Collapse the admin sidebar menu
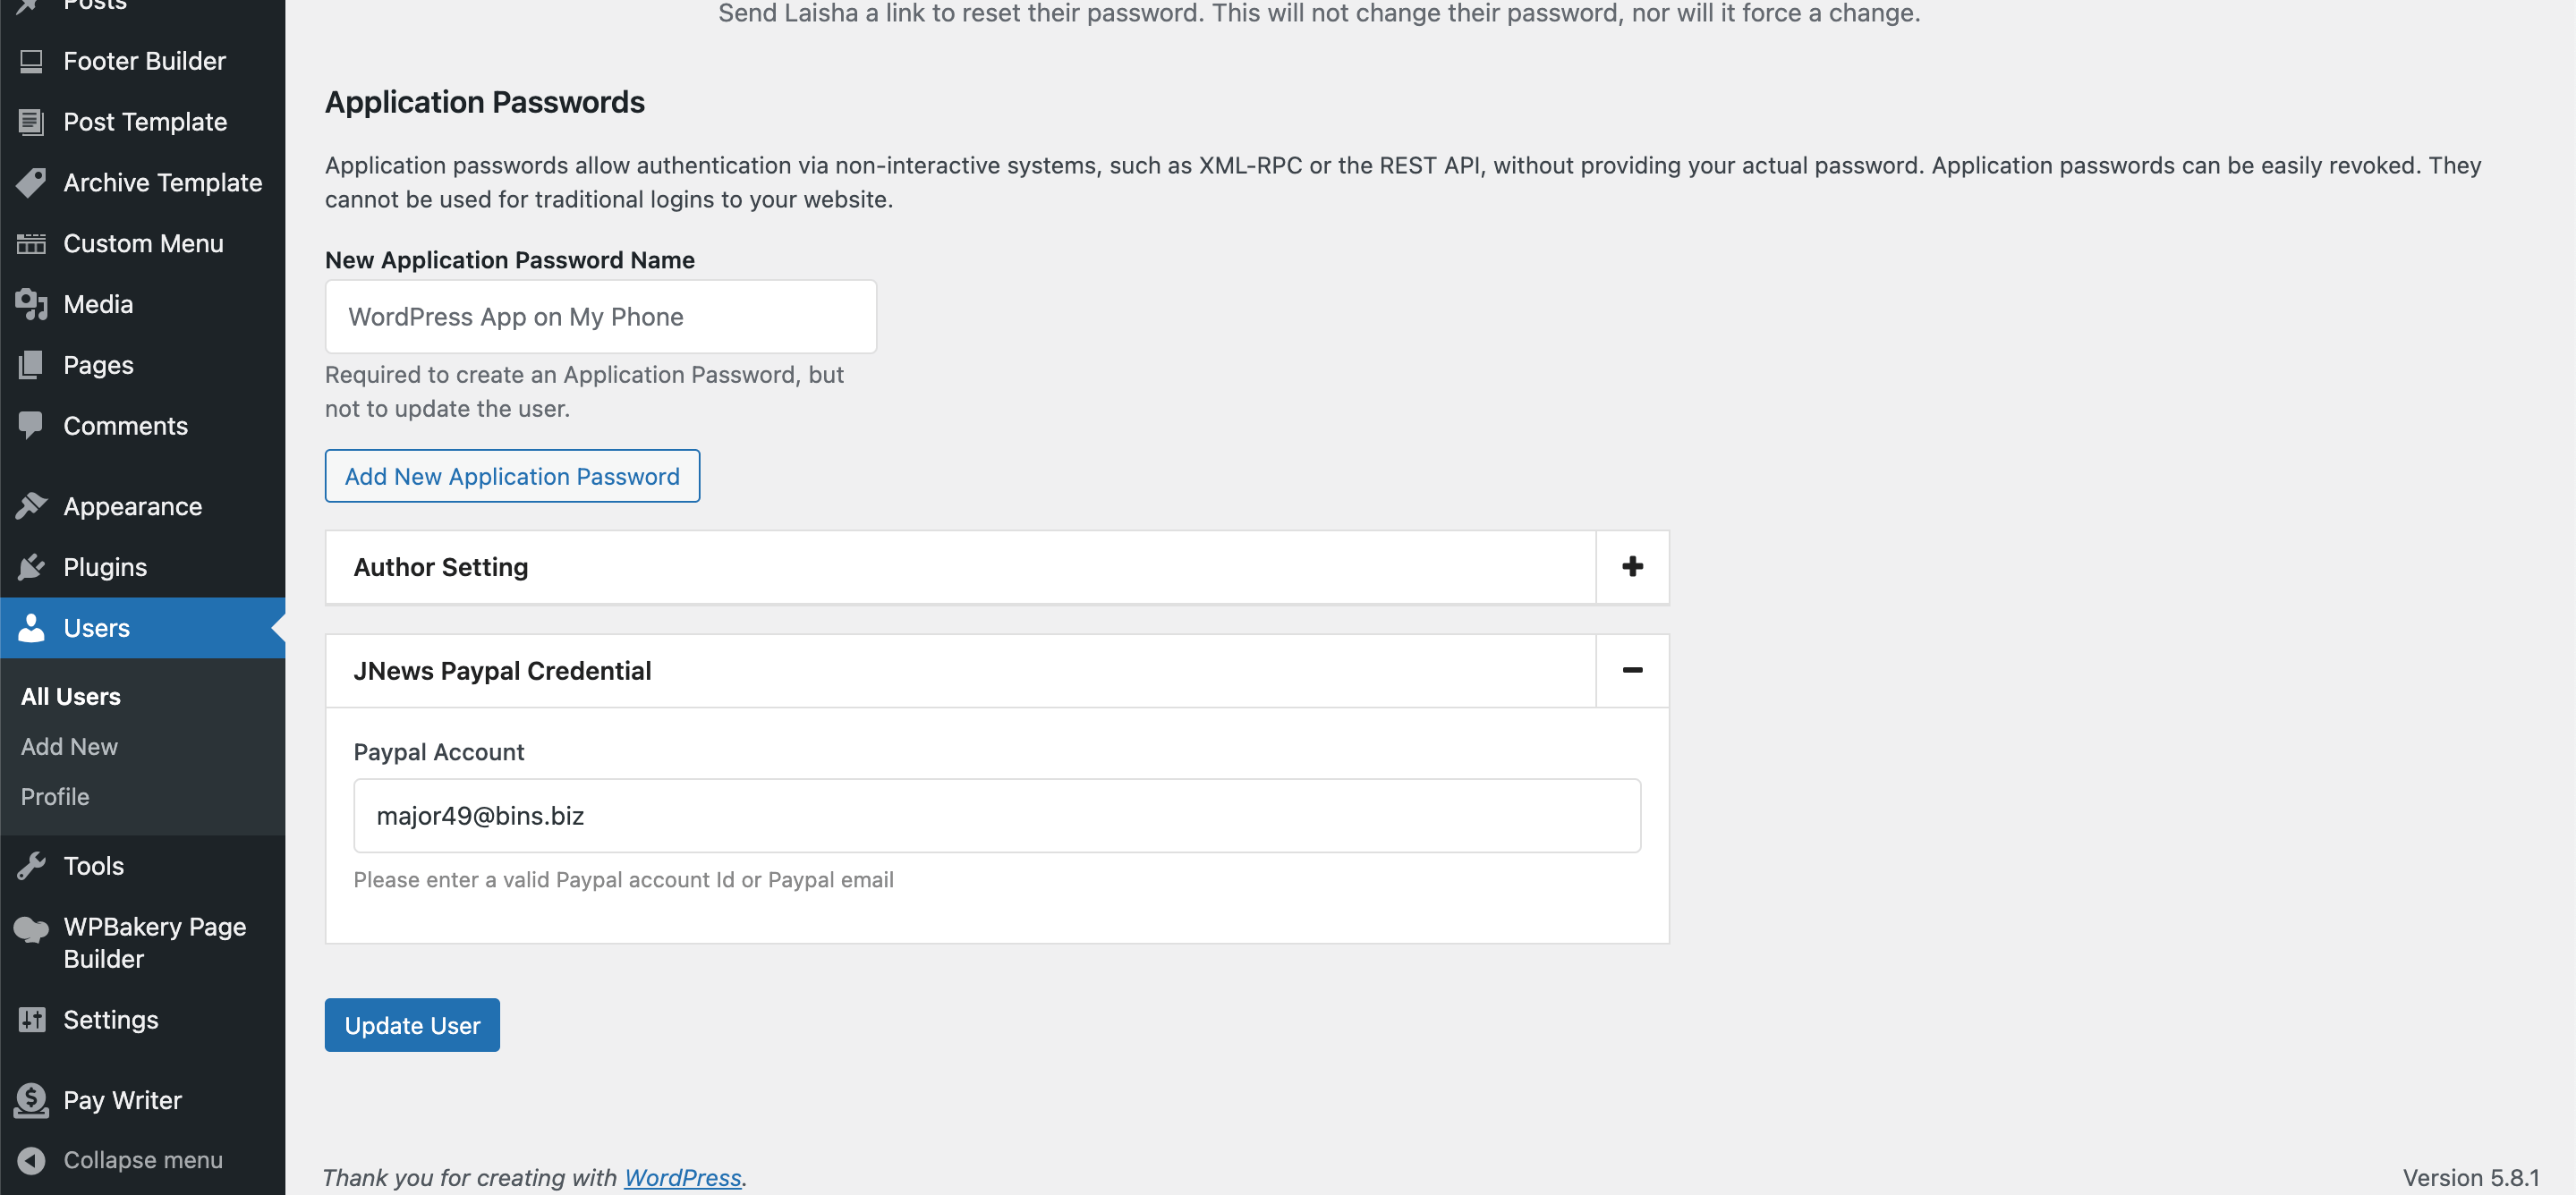Screen dimensions: 2576x1195 [x=142, y=1160]
